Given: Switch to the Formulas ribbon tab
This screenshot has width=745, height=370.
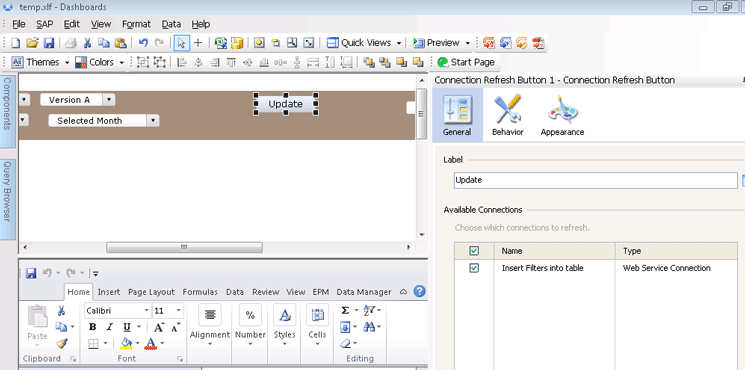Looking at the screenshot, I should (x=200, y=292).
